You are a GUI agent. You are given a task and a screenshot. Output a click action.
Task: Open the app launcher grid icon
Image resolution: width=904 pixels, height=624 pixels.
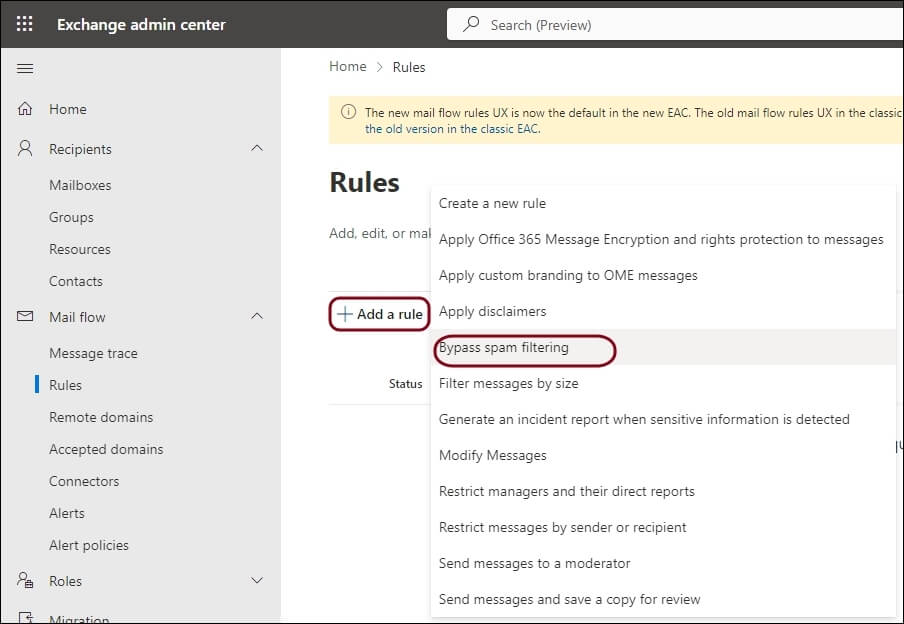click(x=24, y=24)
